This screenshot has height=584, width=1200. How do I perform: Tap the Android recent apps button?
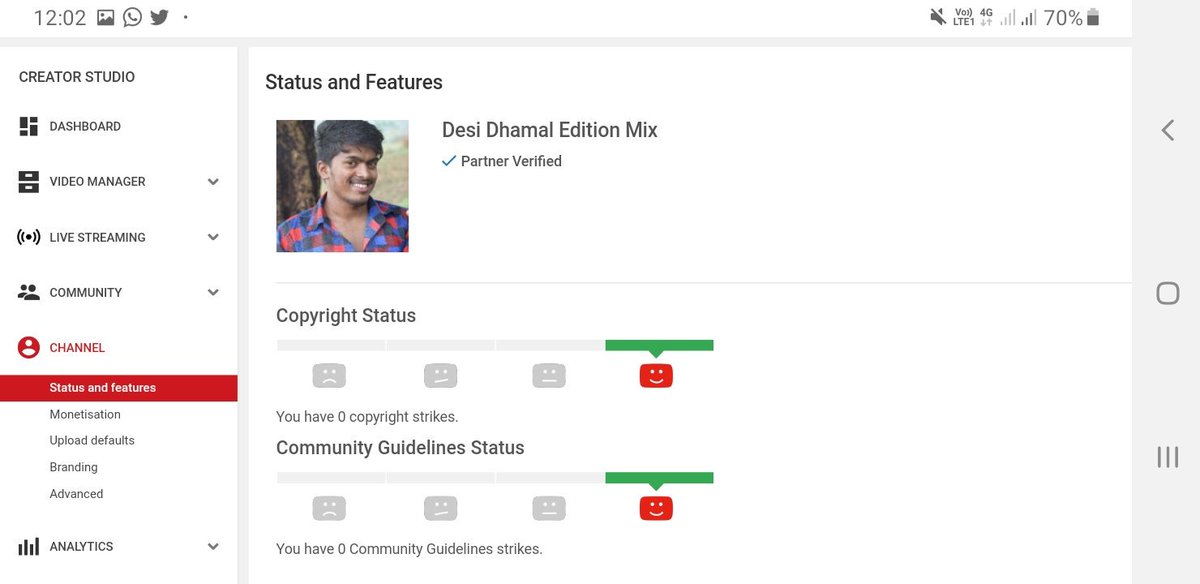coord(1167,457)
